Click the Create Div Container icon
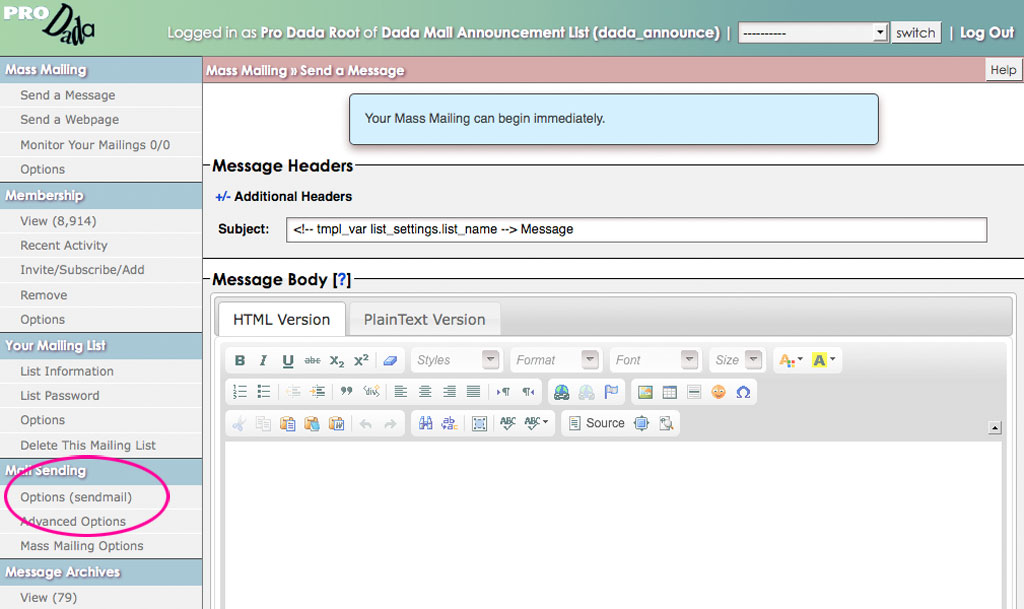The height and width of the screenshot is (609, 1024). point(371,392)
